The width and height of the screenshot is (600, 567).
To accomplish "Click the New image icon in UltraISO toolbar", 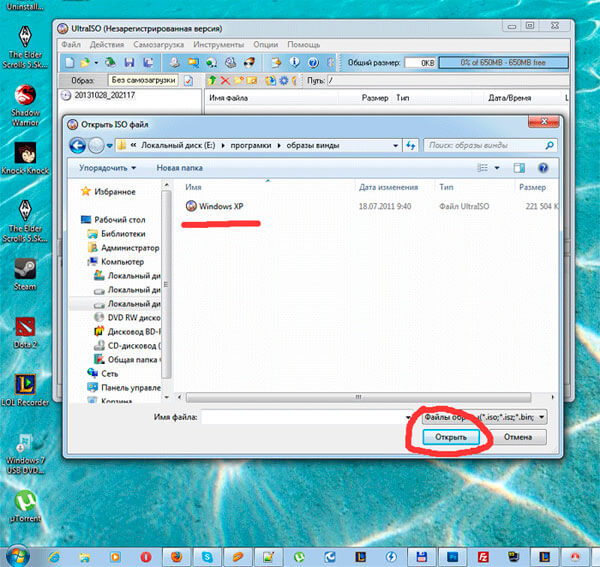I will [69, 62].
